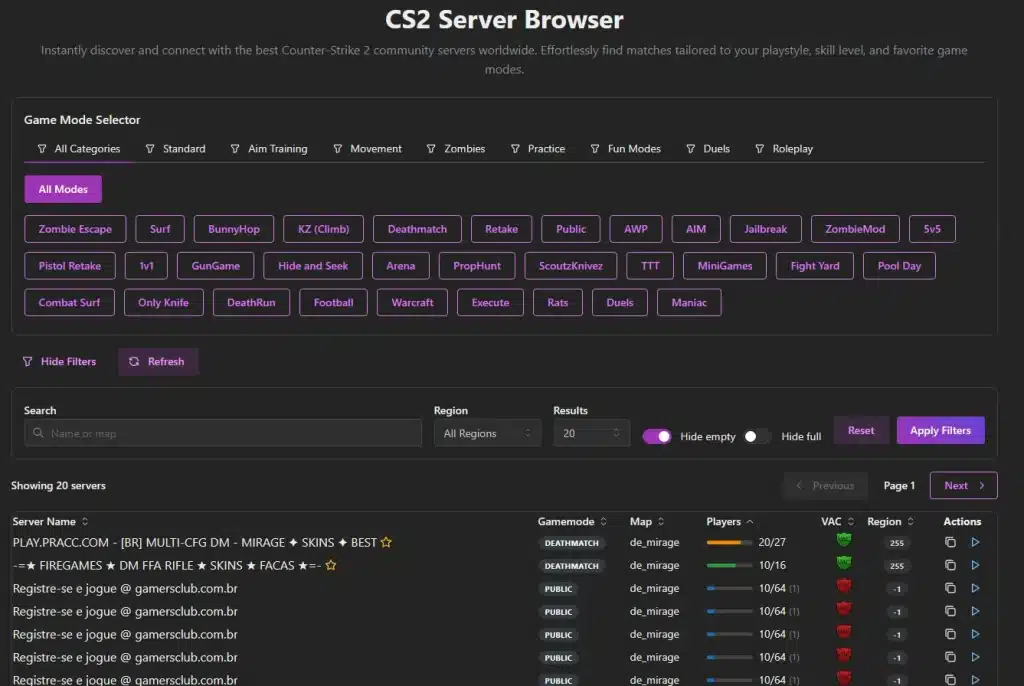Open the All Regions dropdown
Viewport: 1024px width, 686px height.
coord(487,432)
